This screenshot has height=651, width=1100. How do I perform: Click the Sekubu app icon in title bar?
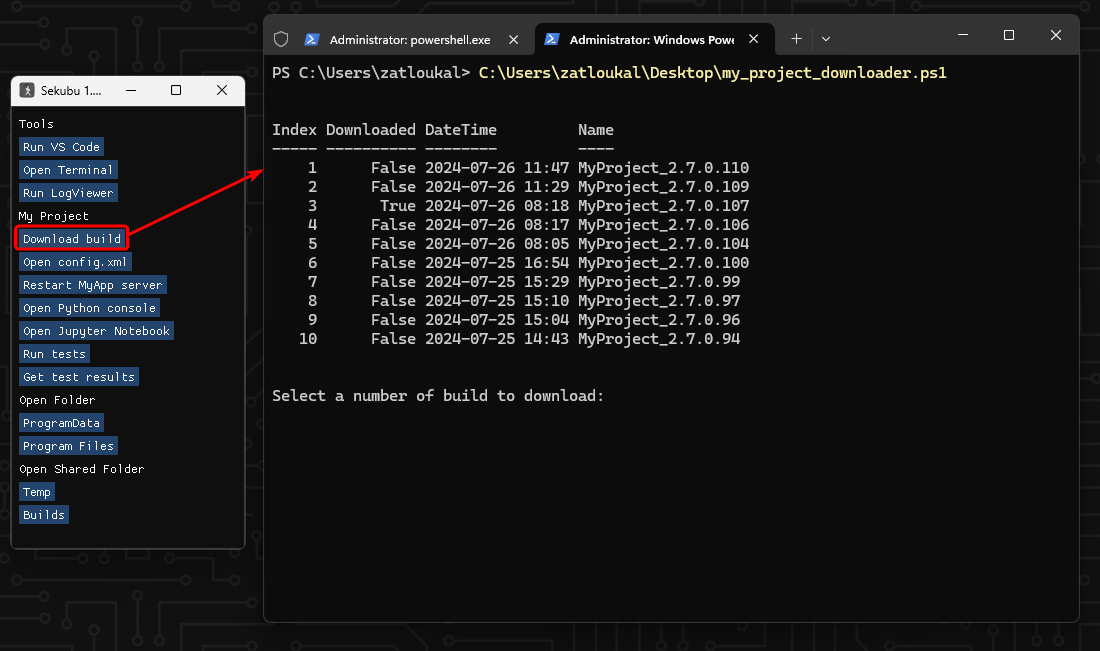27,90
